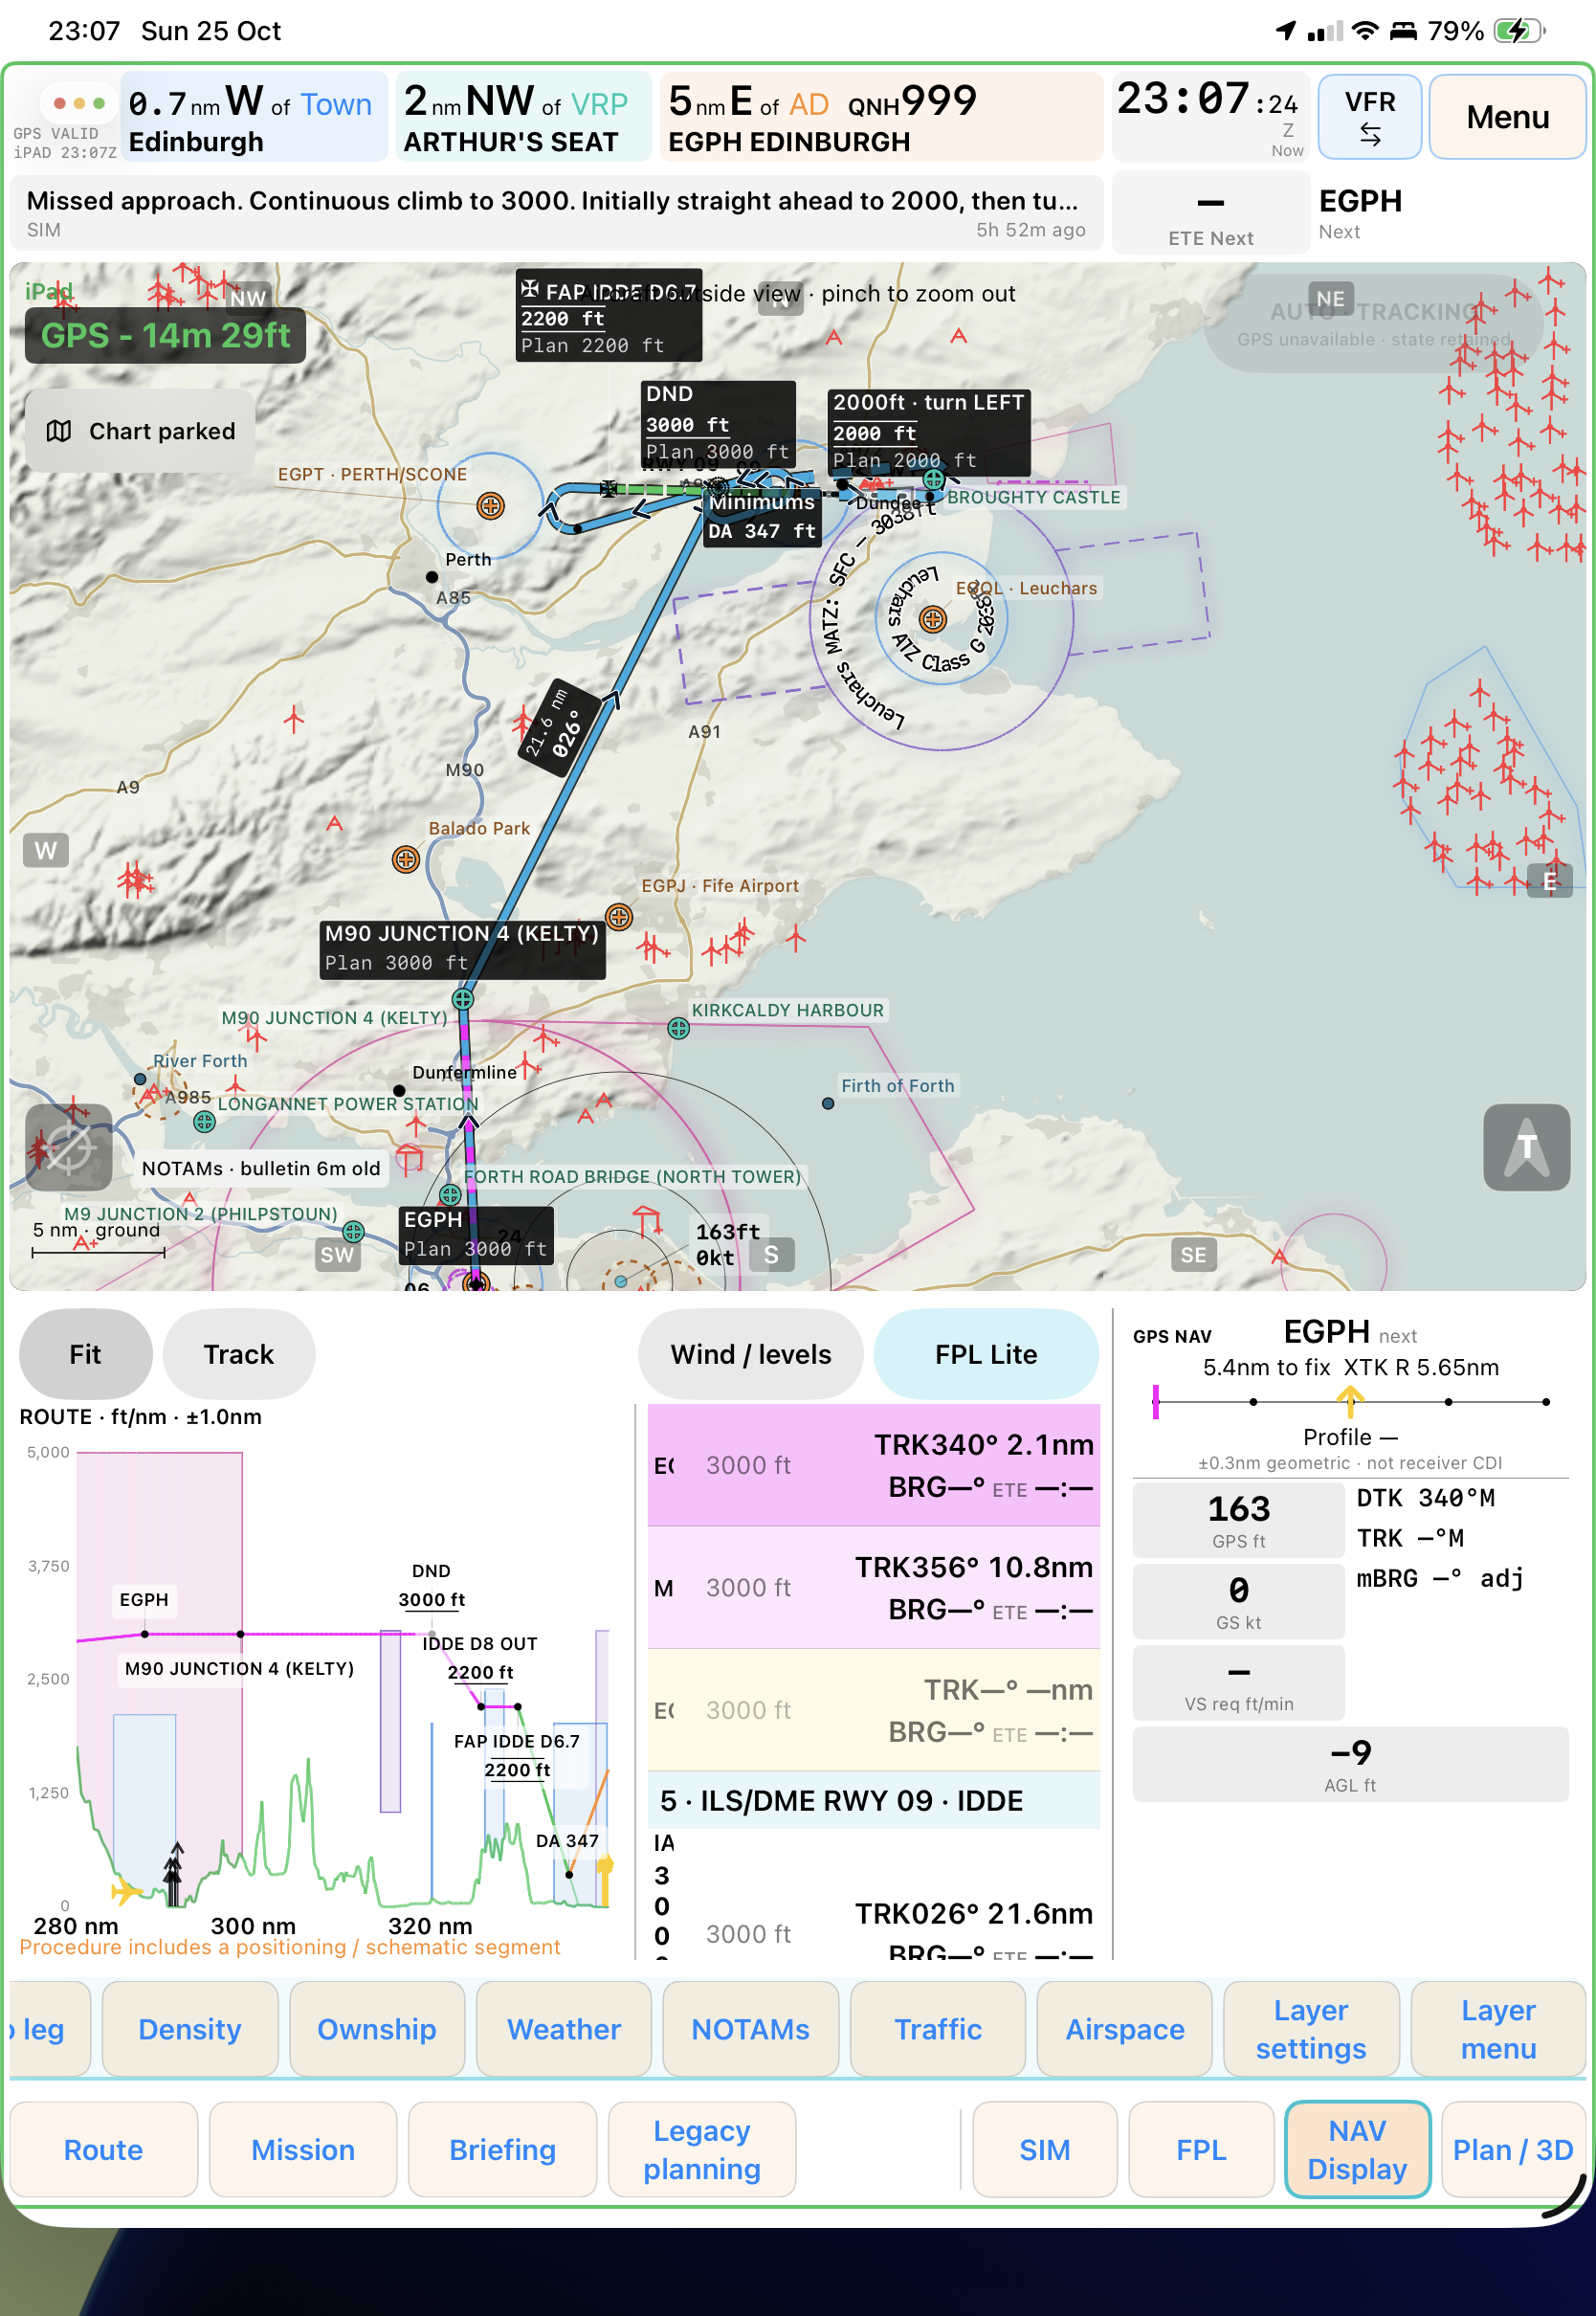Screen dimensions: 1596x2316
Task: Tap the battery icon in status bar
Action: [1519, 31]
